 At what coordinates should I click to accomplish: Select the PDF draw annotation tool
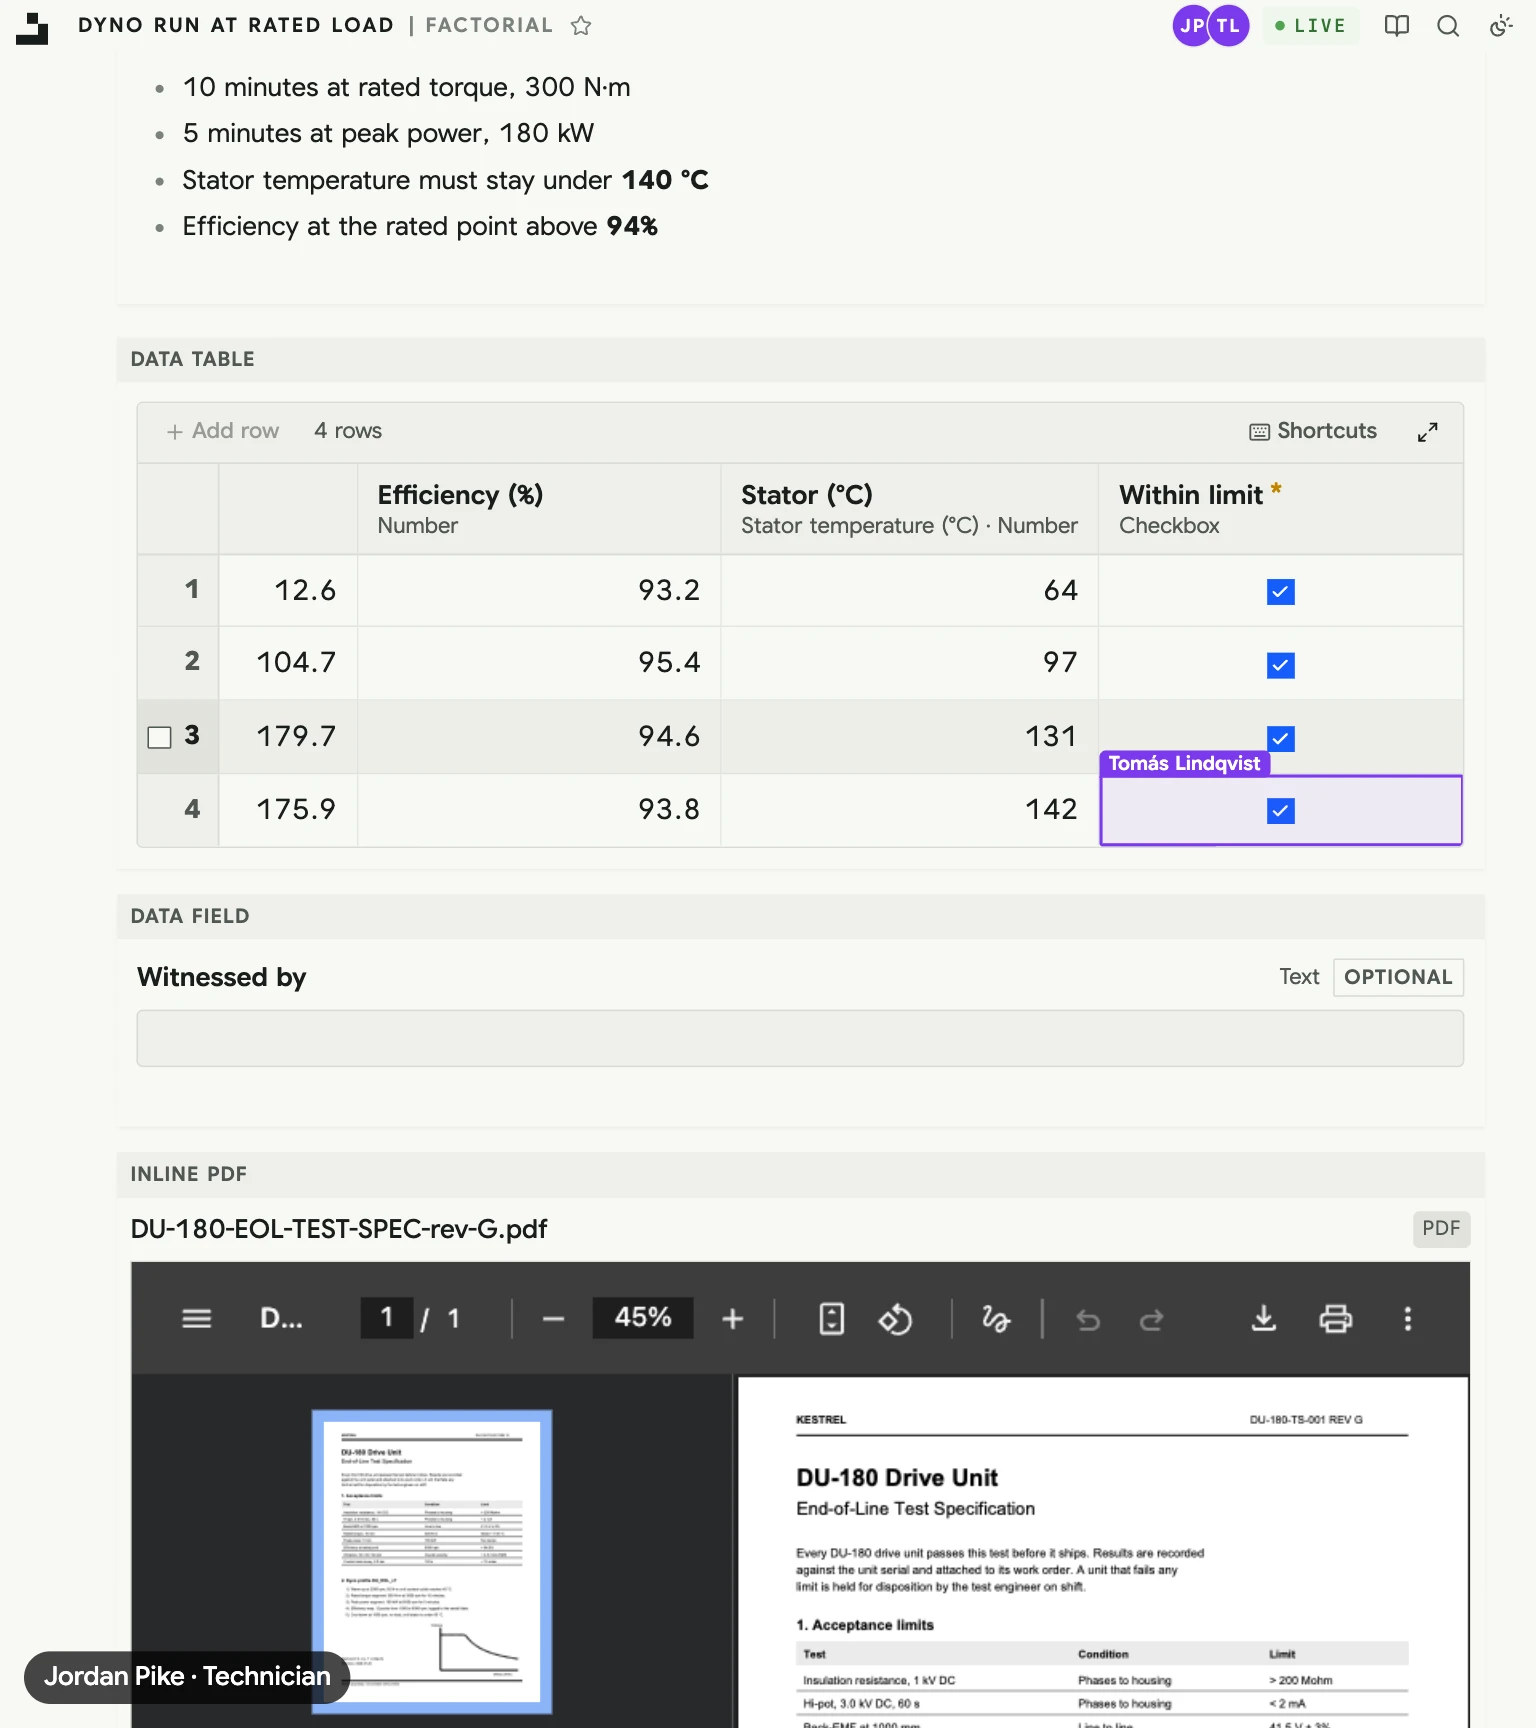pos(996,1319)
